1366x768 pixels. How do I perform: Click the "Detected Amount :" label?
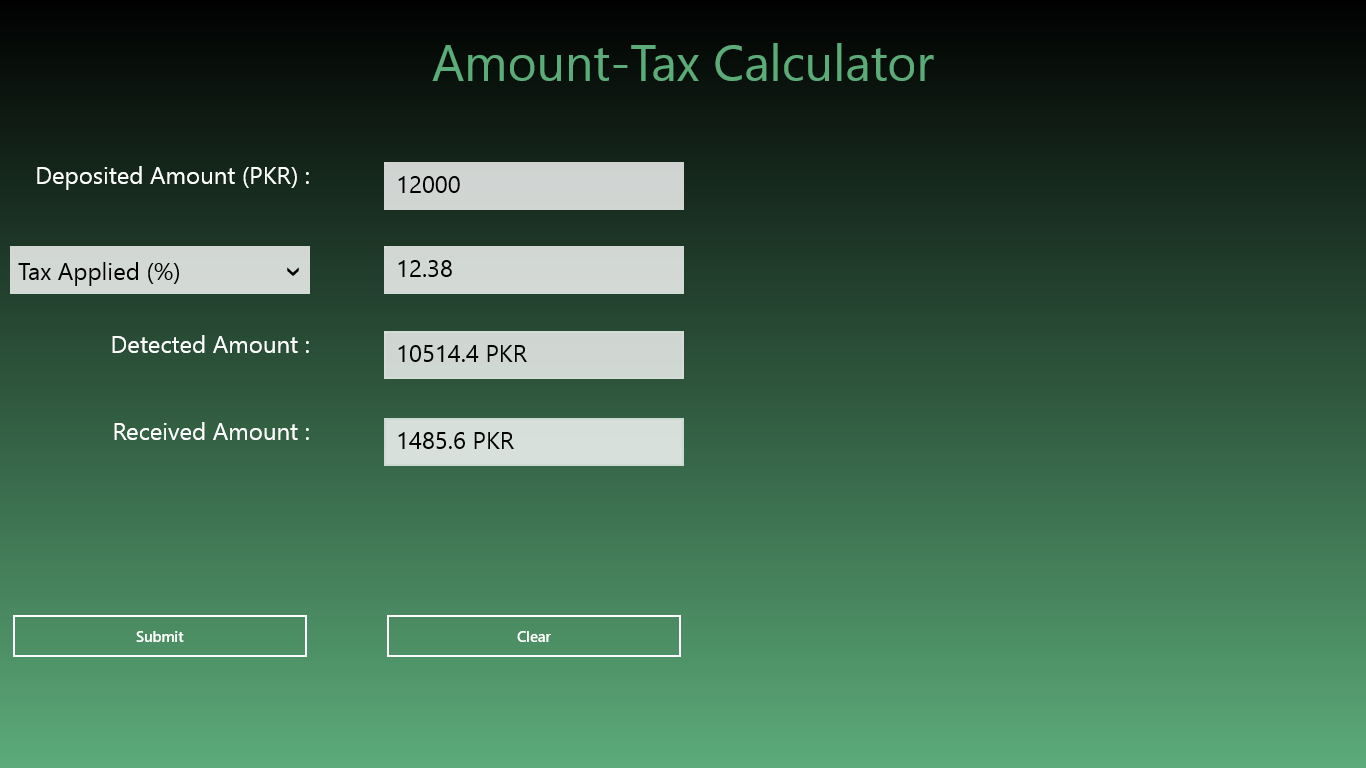tap(210, 345)
